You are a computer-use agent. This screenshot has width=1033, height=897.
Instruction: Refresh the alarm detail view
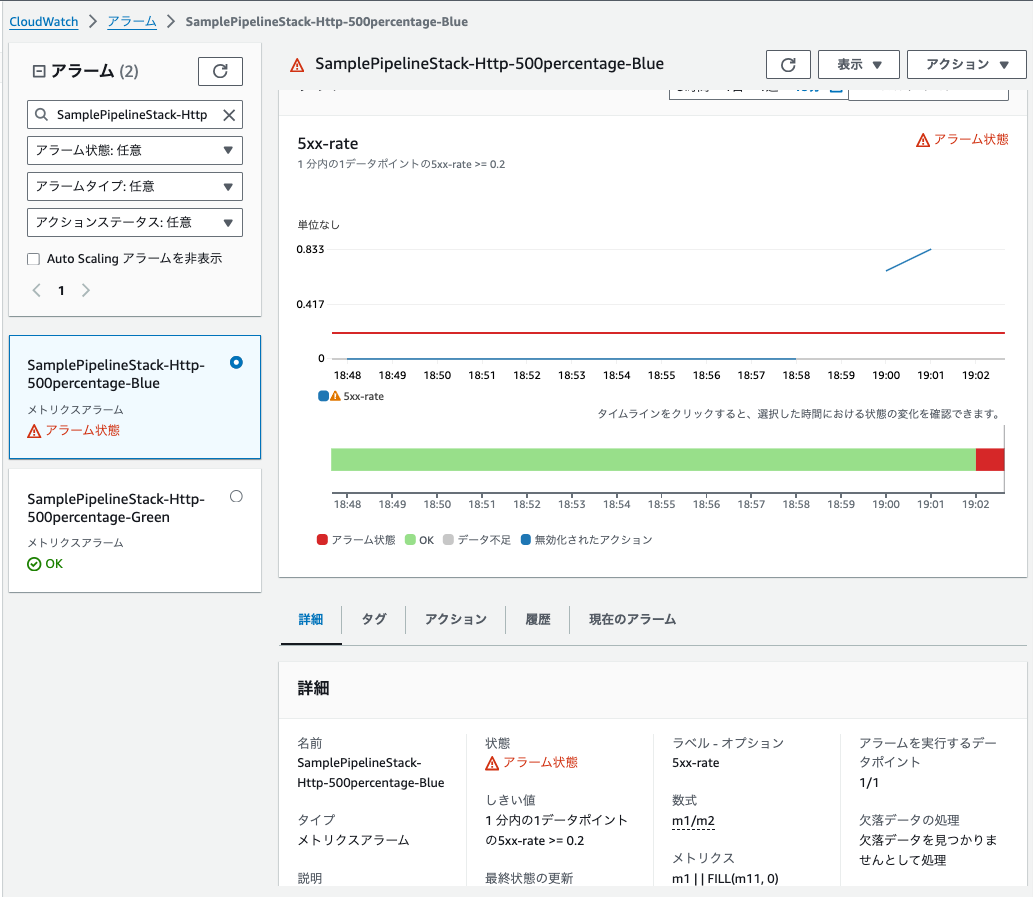pos(788,65)
